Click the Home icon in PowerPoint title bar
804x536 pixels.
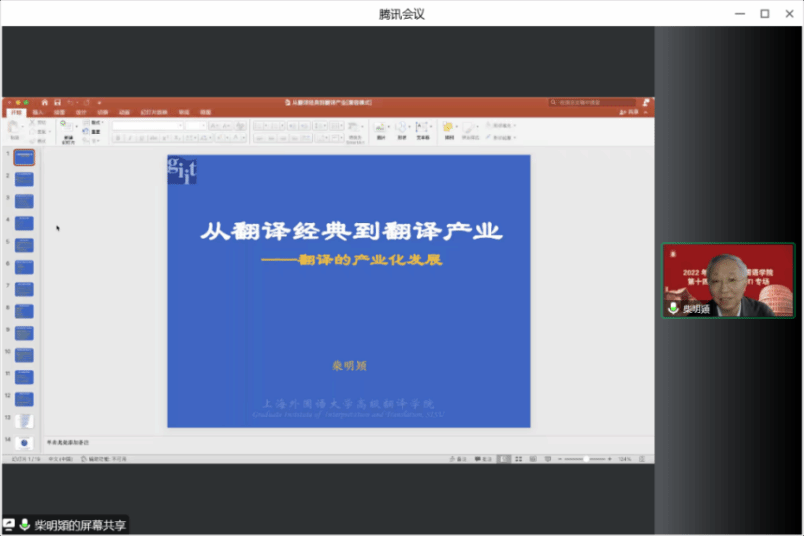(x=45, y=102)
